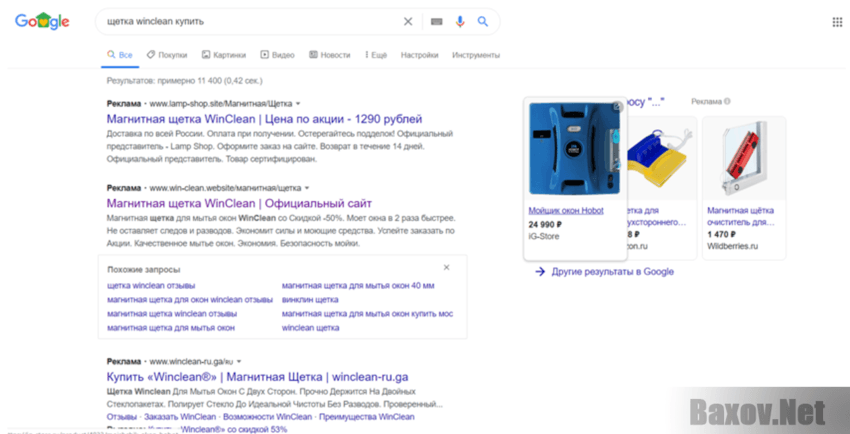Image resolution: width=850 pixels, height=434 pixels.
Task: Open Мойщик окон Hobot product link
Action: pos(566,210)
